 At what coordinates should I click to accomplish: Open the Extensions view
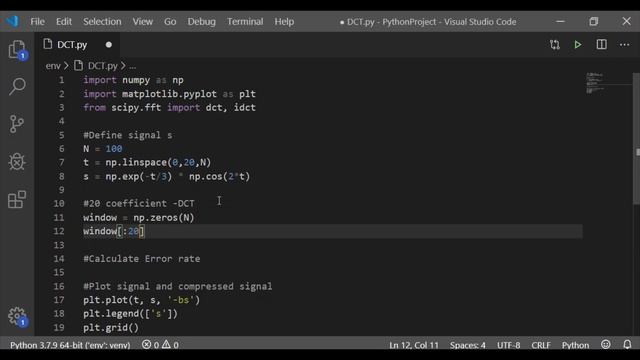pos(17,199)
